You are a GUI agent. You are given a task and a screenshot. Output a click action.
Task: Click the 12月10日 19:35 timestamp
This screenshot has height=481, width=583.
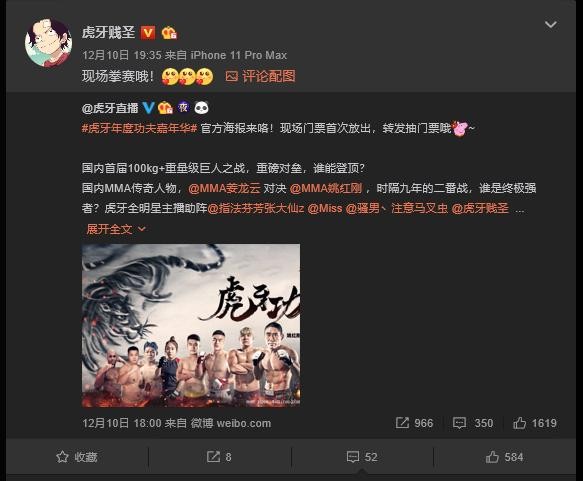122,55
